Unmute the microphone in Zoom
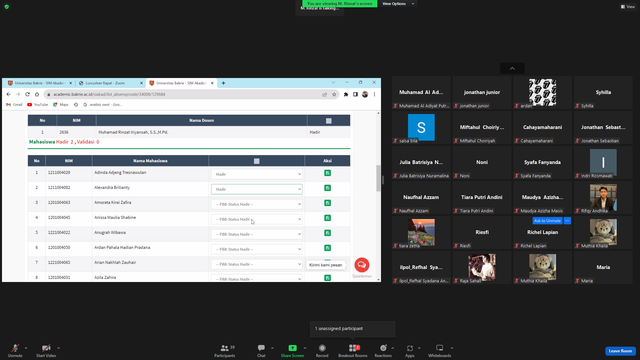 15,350
